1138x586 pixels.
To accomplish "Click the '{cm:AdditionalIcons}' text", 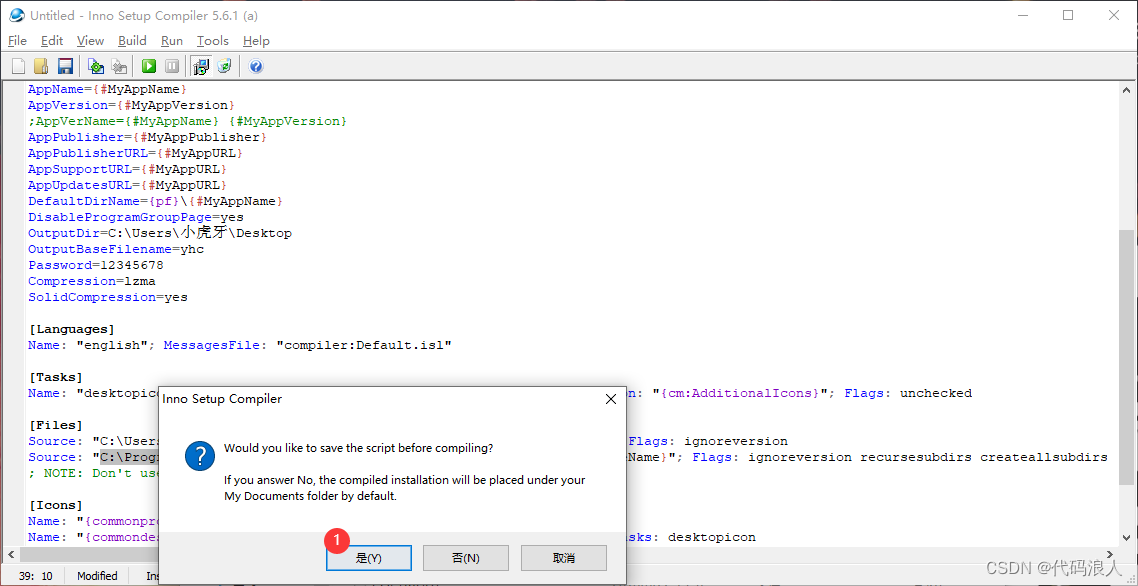I will coord(742,393).
